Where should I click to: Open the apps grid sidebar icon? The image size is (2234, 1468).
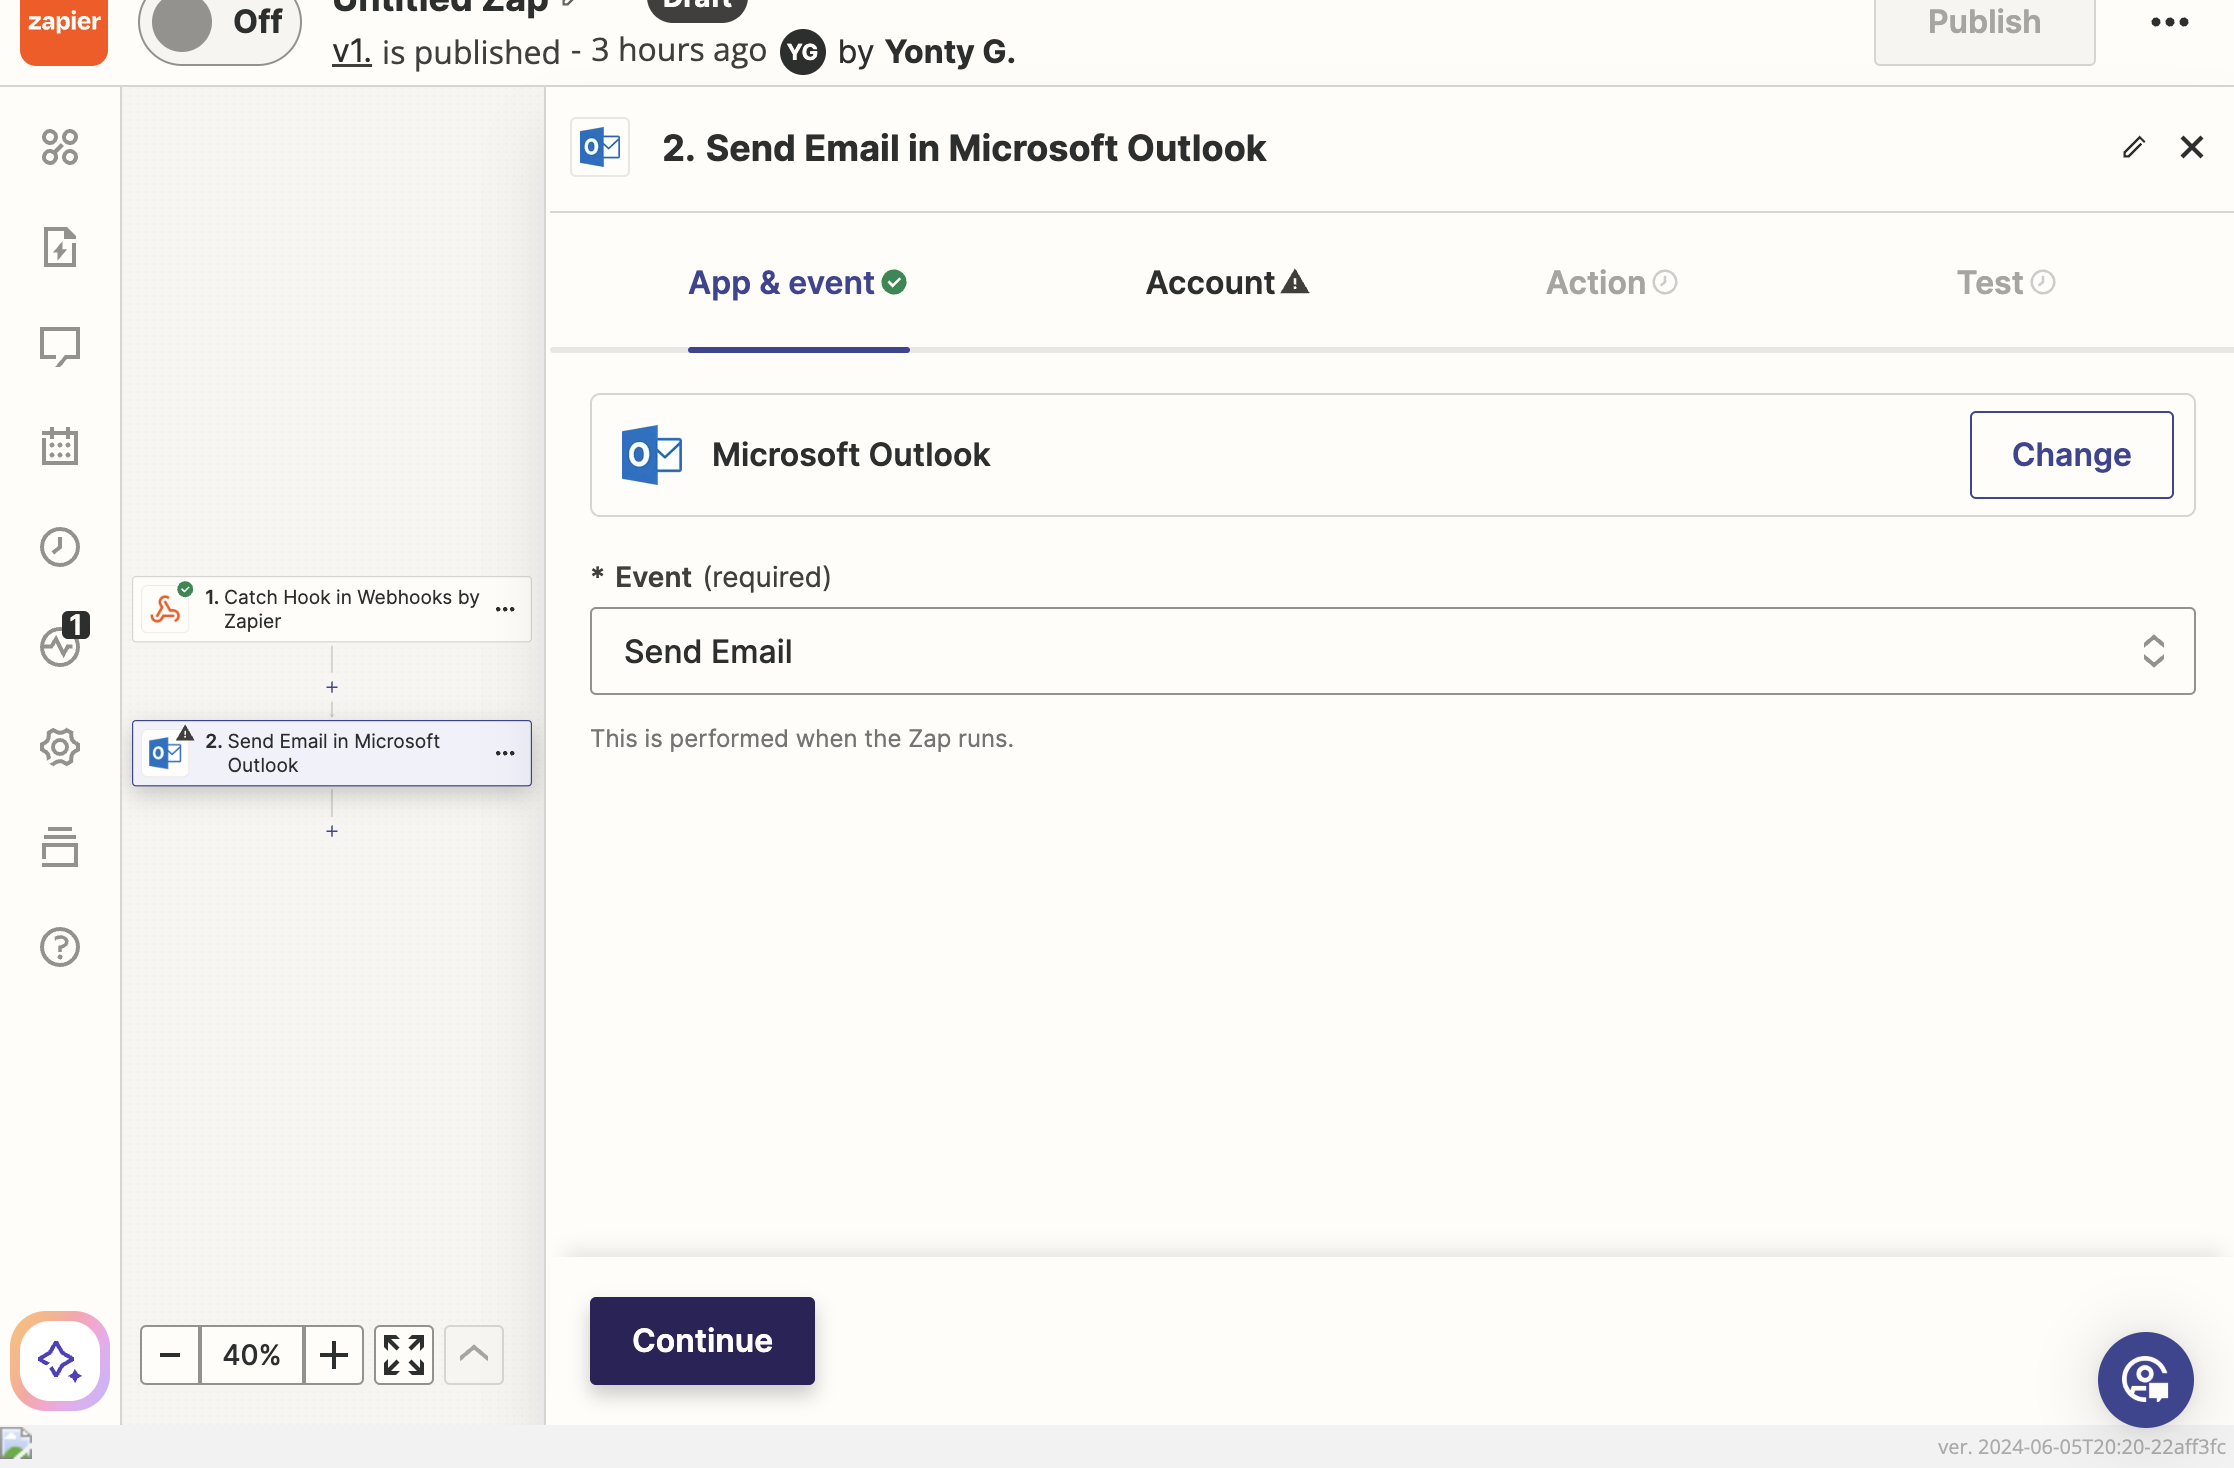click(60, 147)
